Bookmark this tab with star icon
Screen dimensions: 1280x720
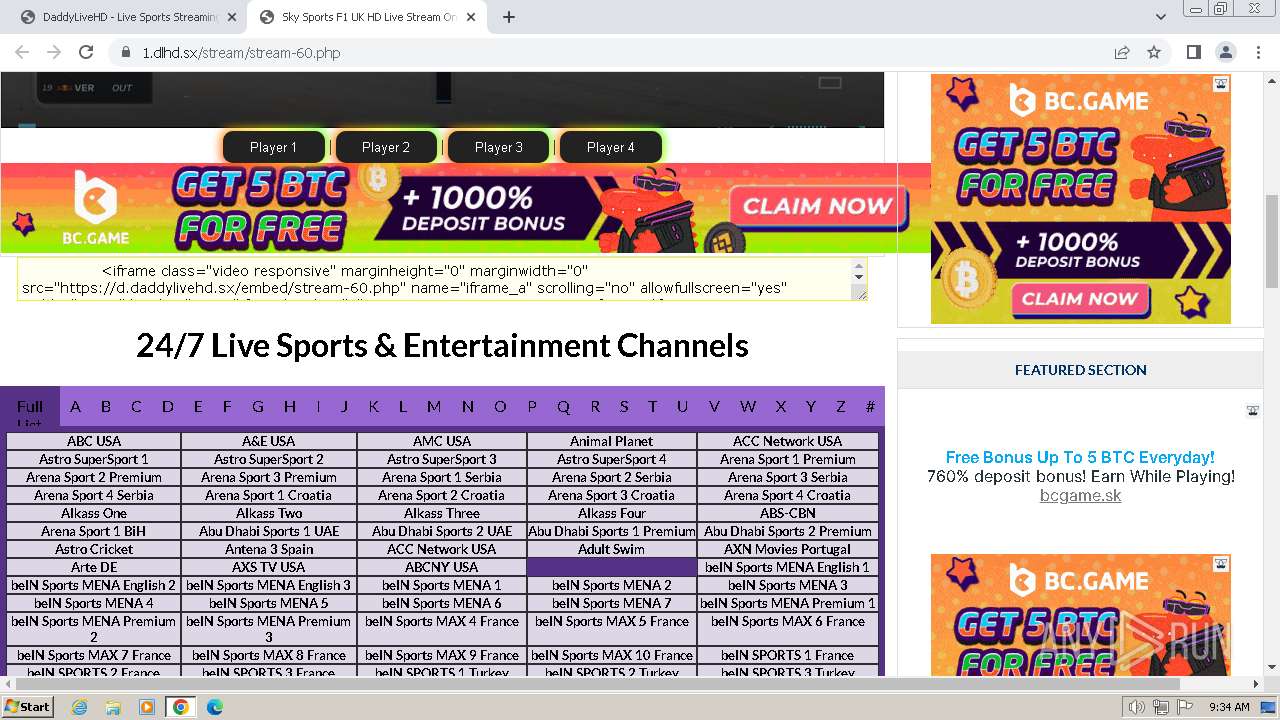coord(1154,52)
